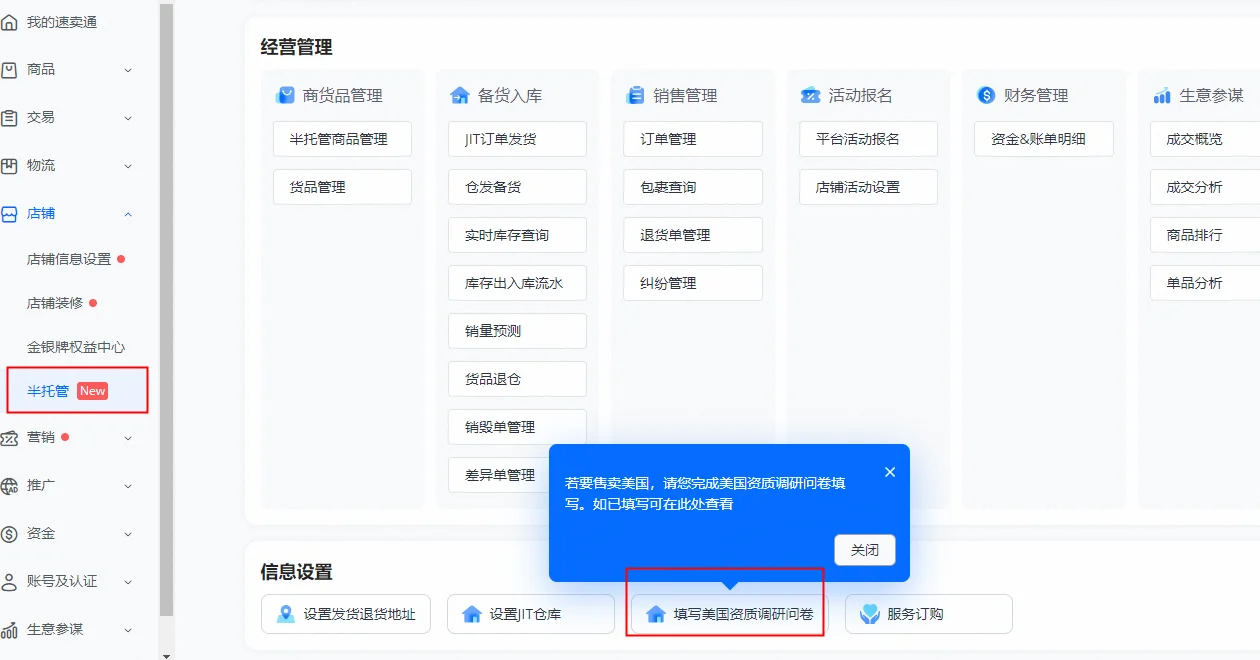
Task: Open 实时库存查询
Action: tap(517, 235)
